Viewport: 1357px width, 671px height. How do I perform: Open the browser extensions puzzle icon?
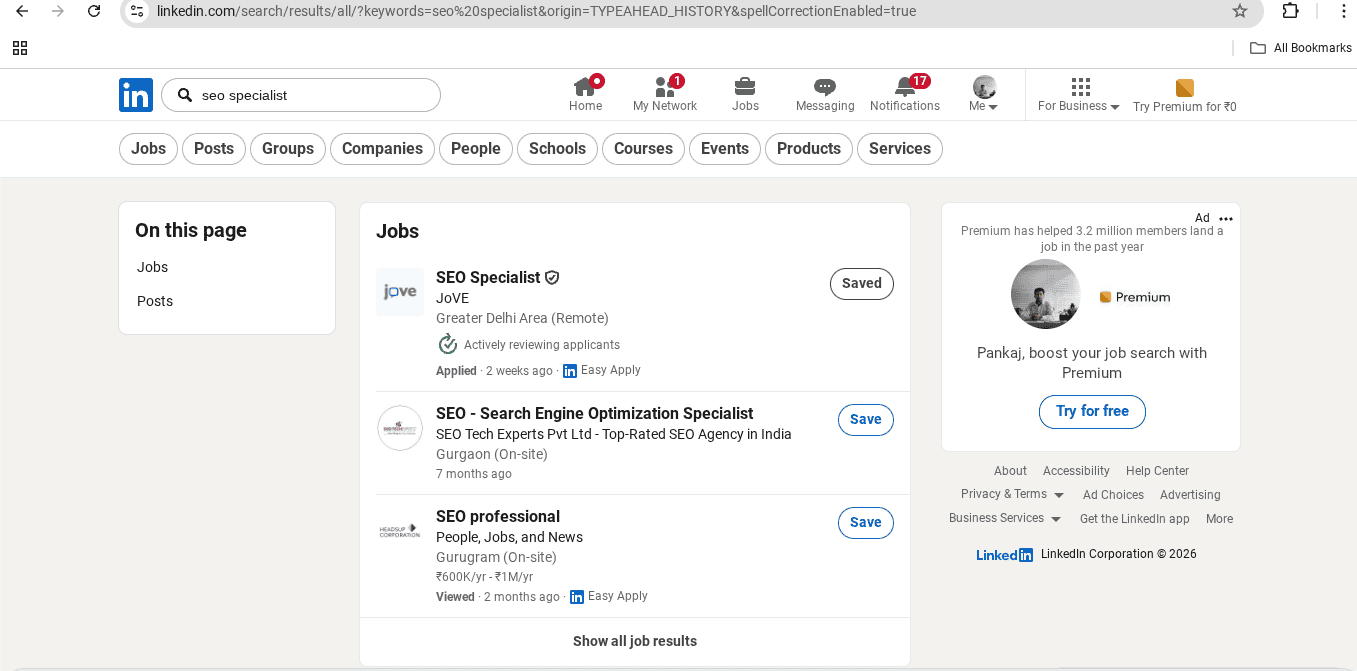[x=1291, y=11]
